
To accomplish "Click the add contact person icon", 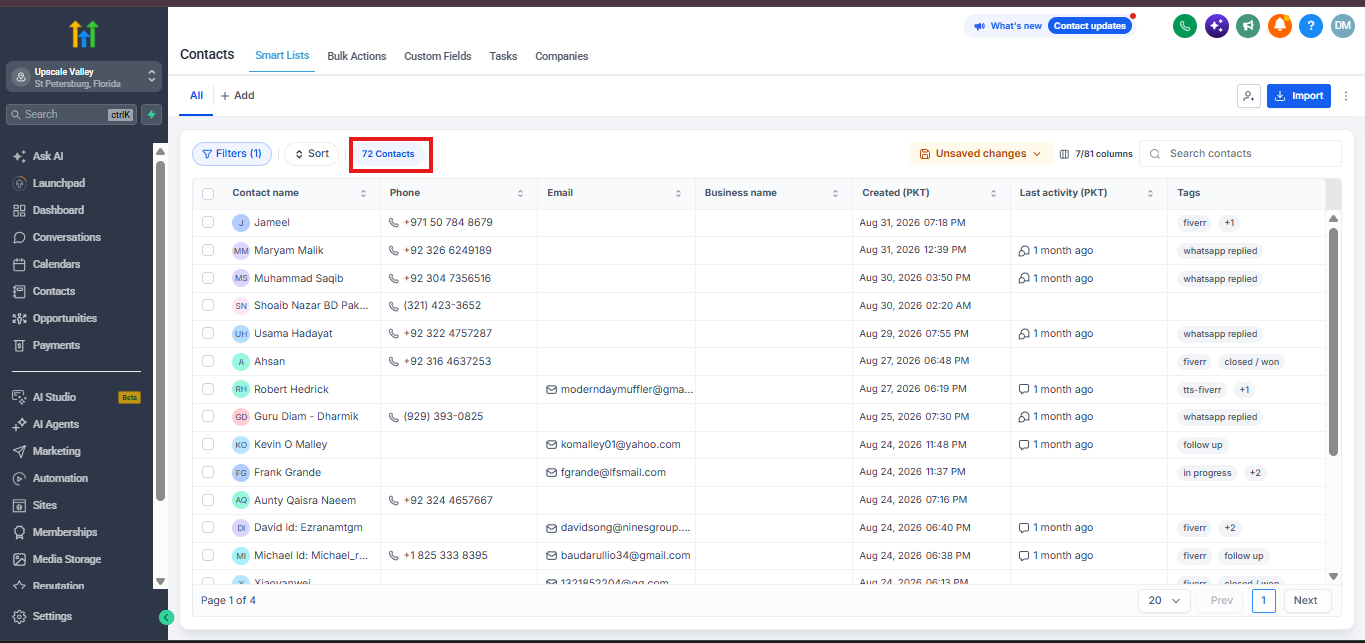I will 1248,96.
